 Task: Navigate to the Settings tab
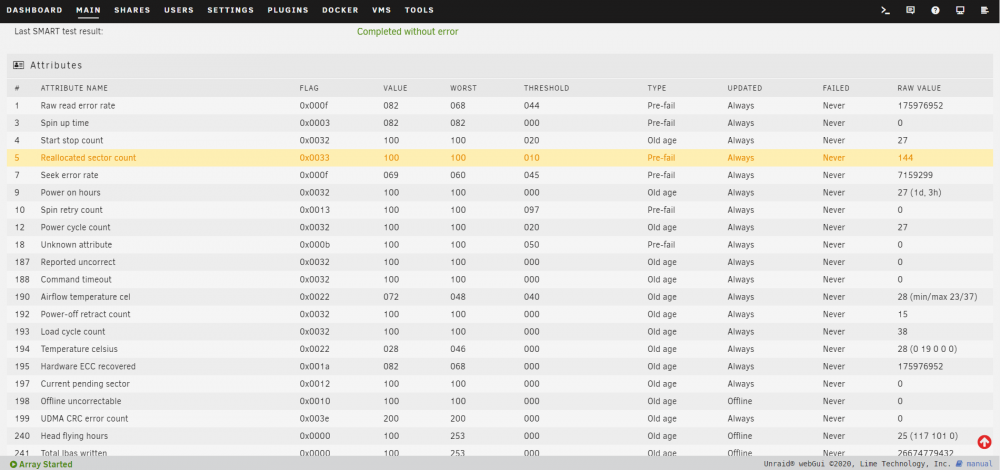point(230,10)
